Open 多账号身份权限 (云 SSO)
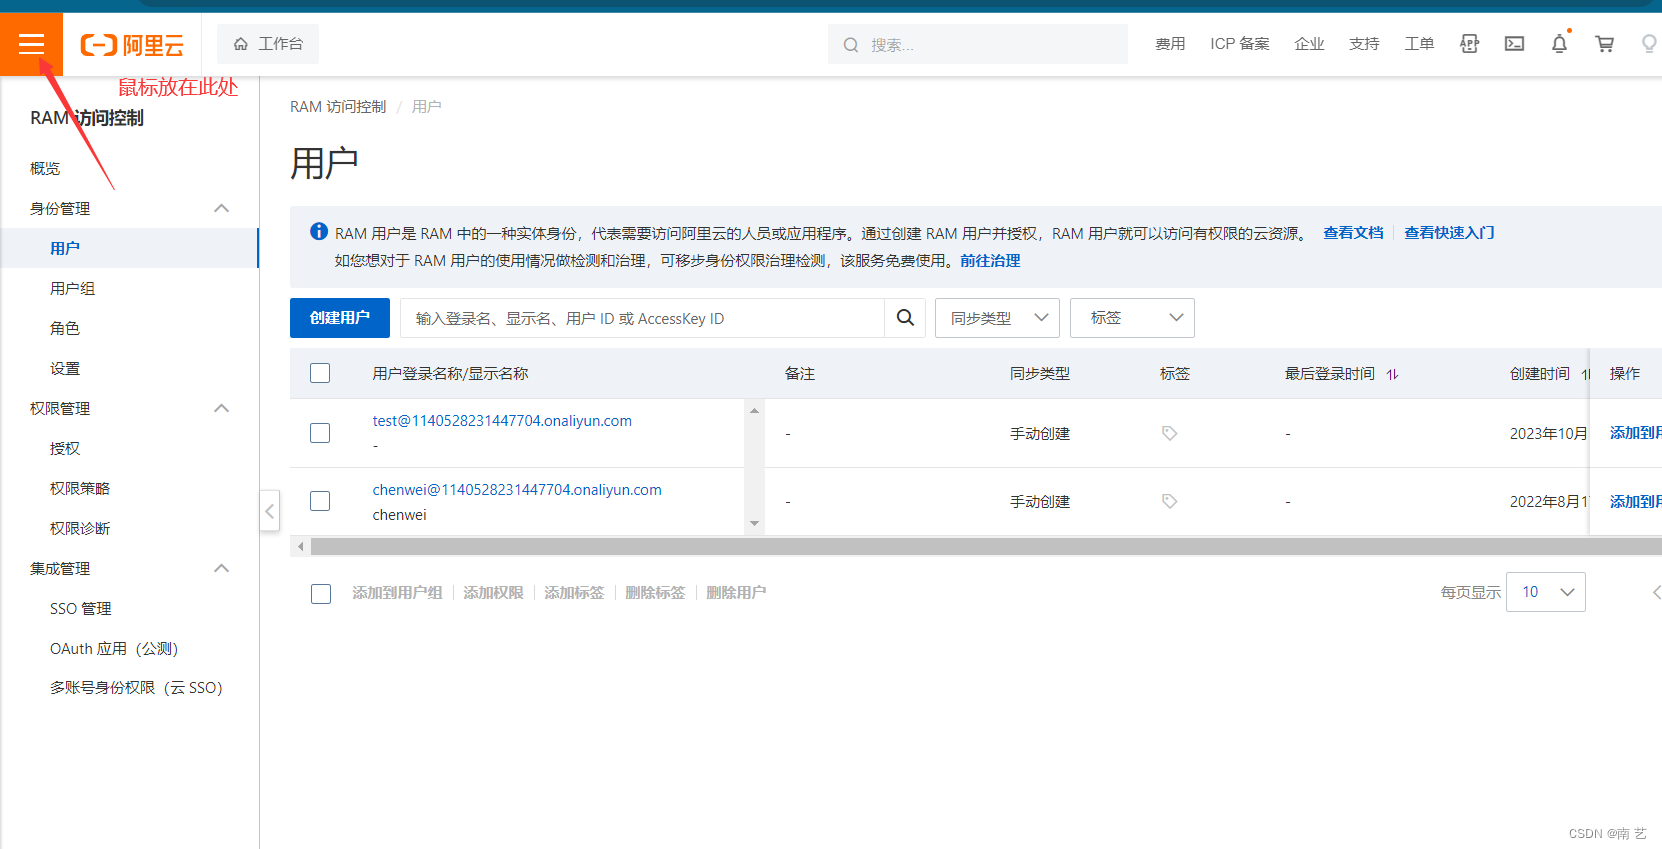Screen dimensions: 1662x849 (136, 688)
